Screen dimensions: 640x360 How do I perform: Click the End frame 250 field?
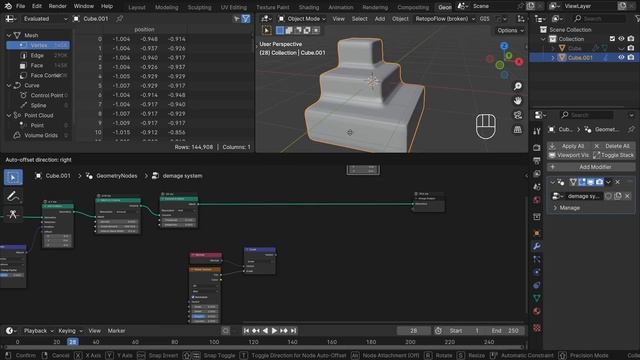pyautogui.click(x=504, y=331)
